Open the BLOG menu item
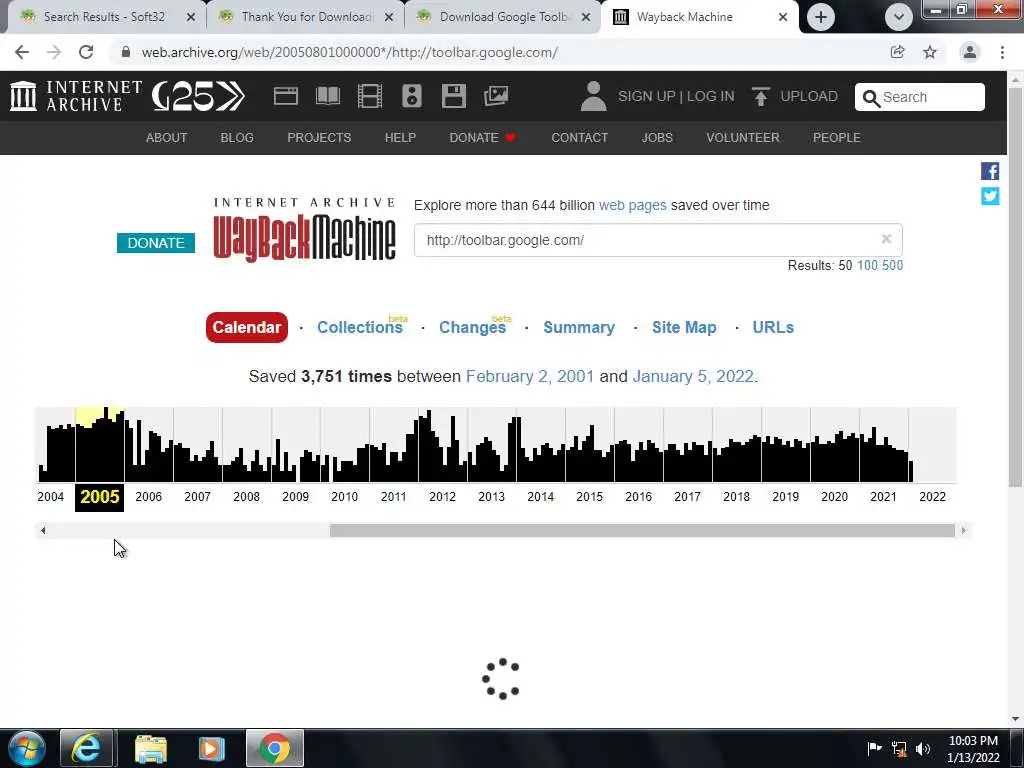 [x=237, y=138]
